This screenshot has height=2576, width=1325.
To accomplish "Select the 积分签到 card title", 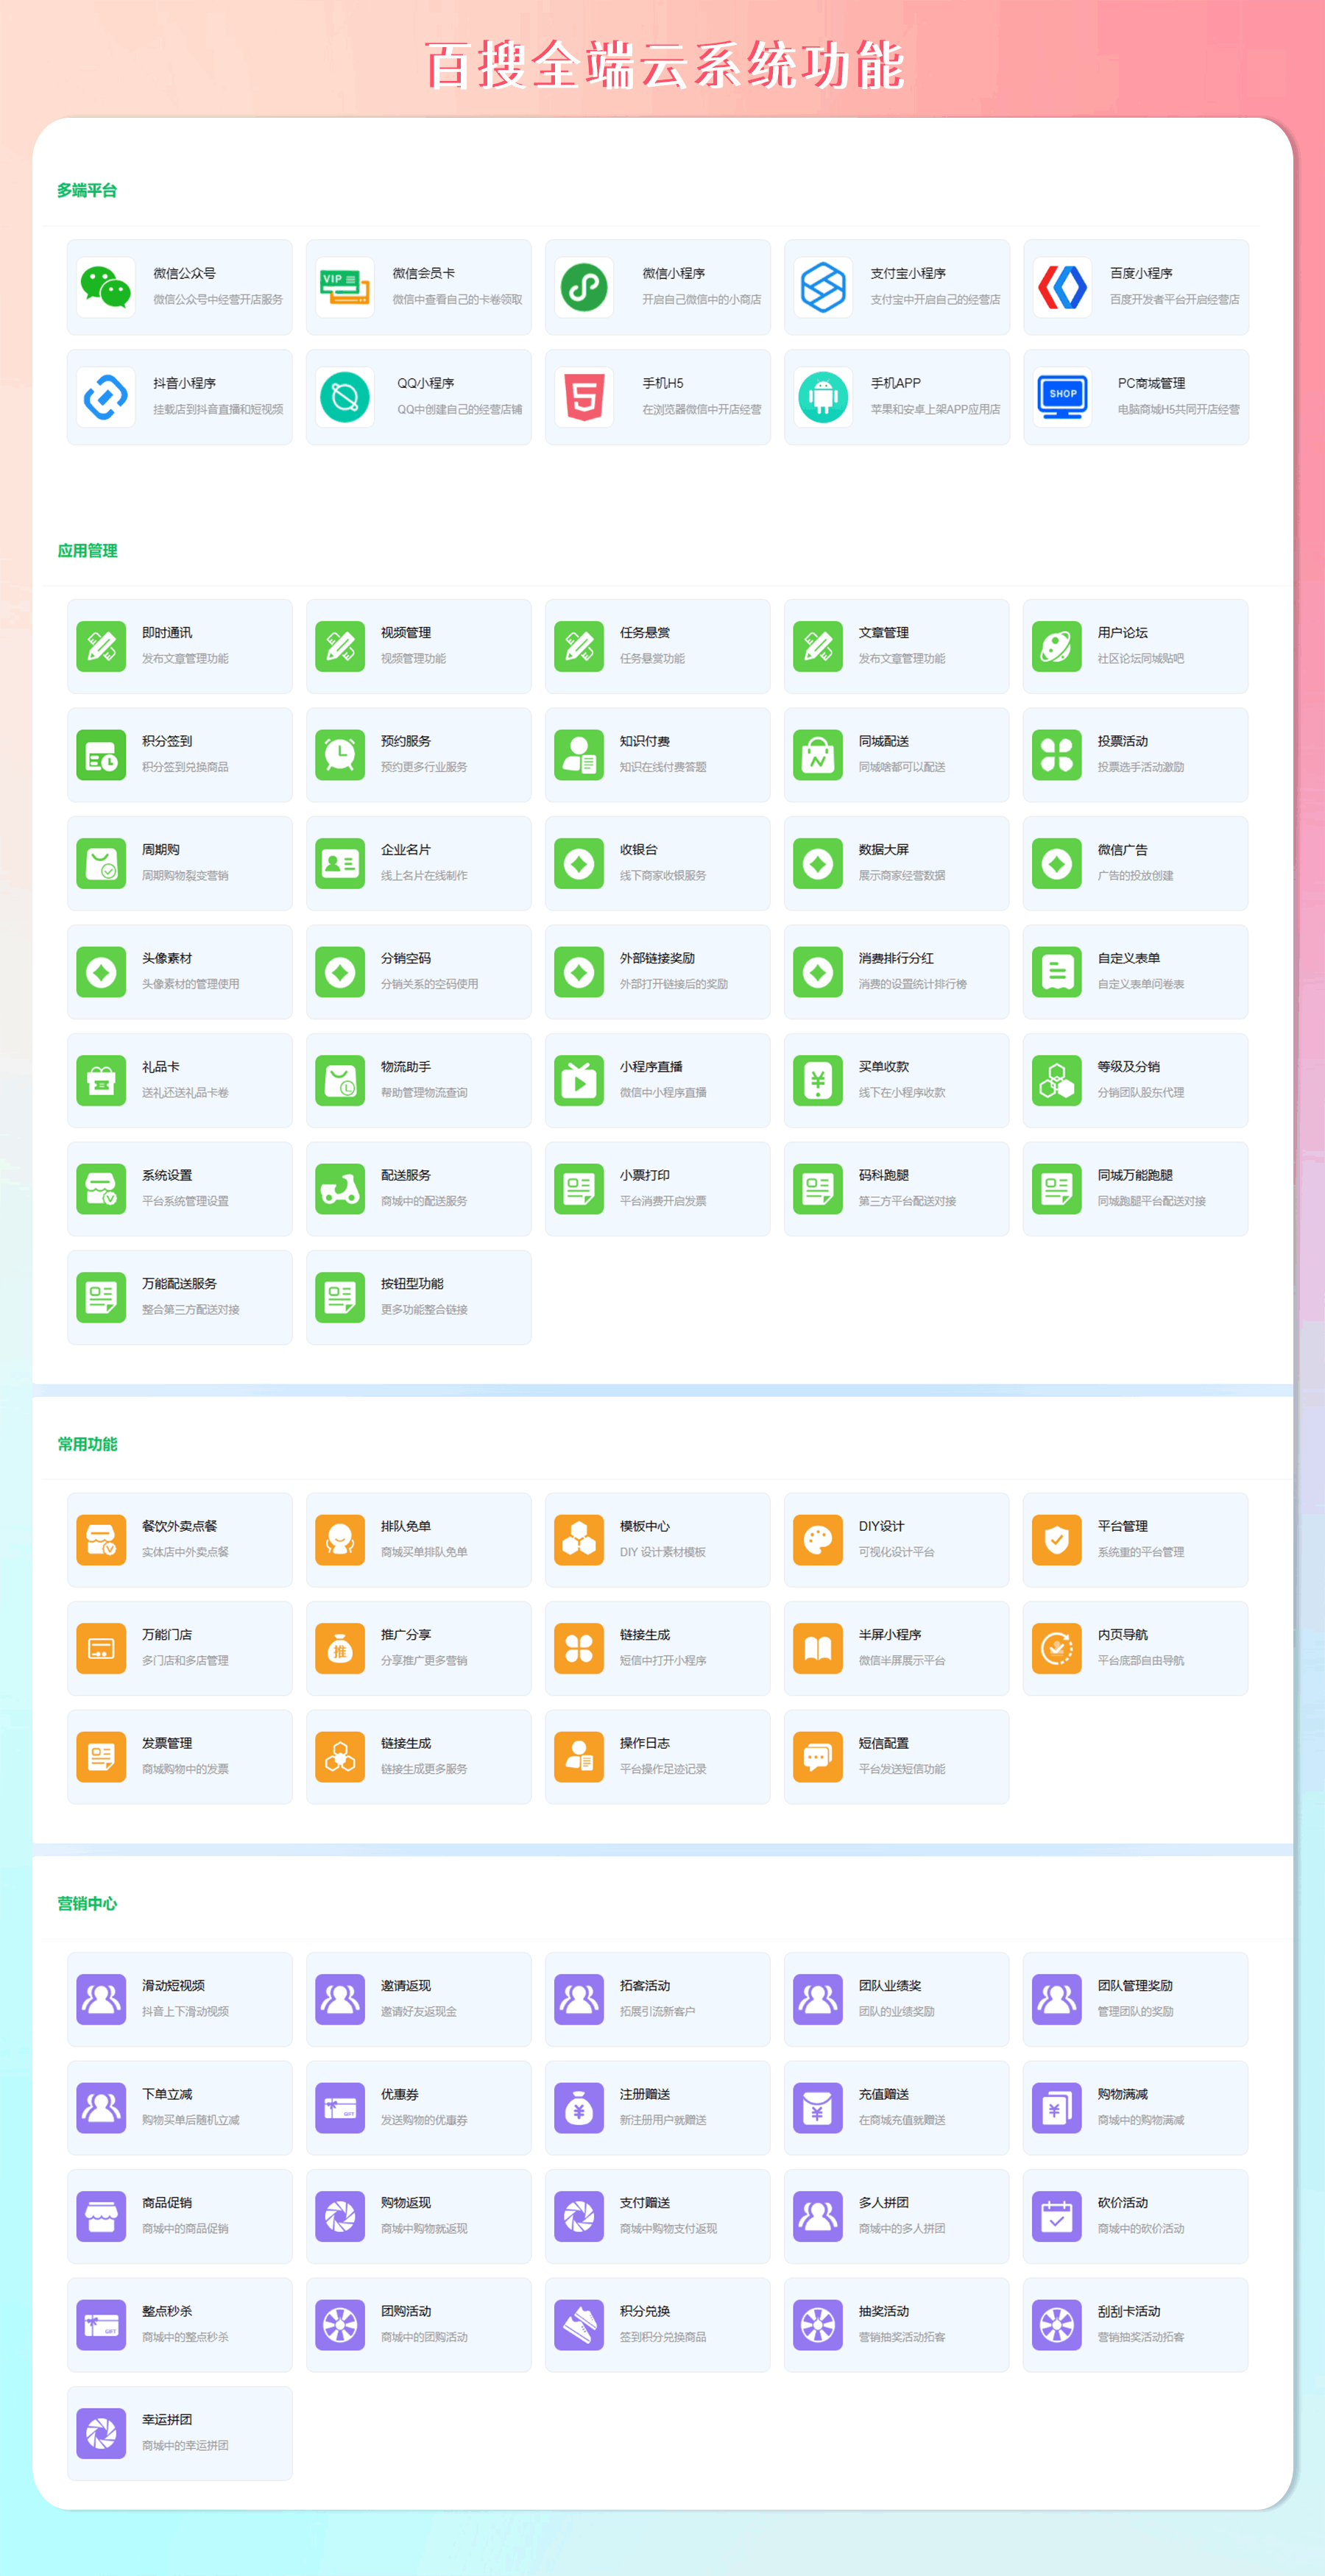I will click(x=167, y=741).
